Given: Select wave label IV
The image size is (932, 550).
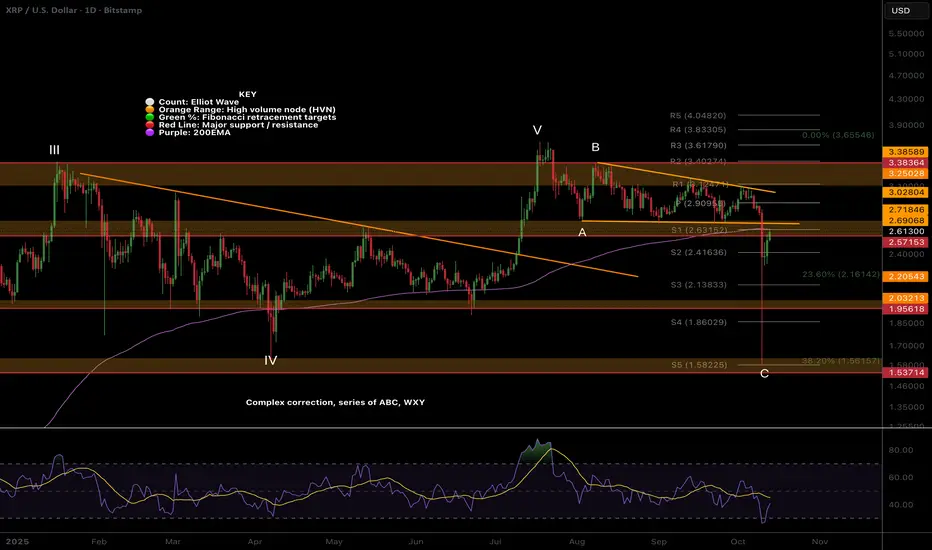Looking at the screenshot, I should 270,360.
